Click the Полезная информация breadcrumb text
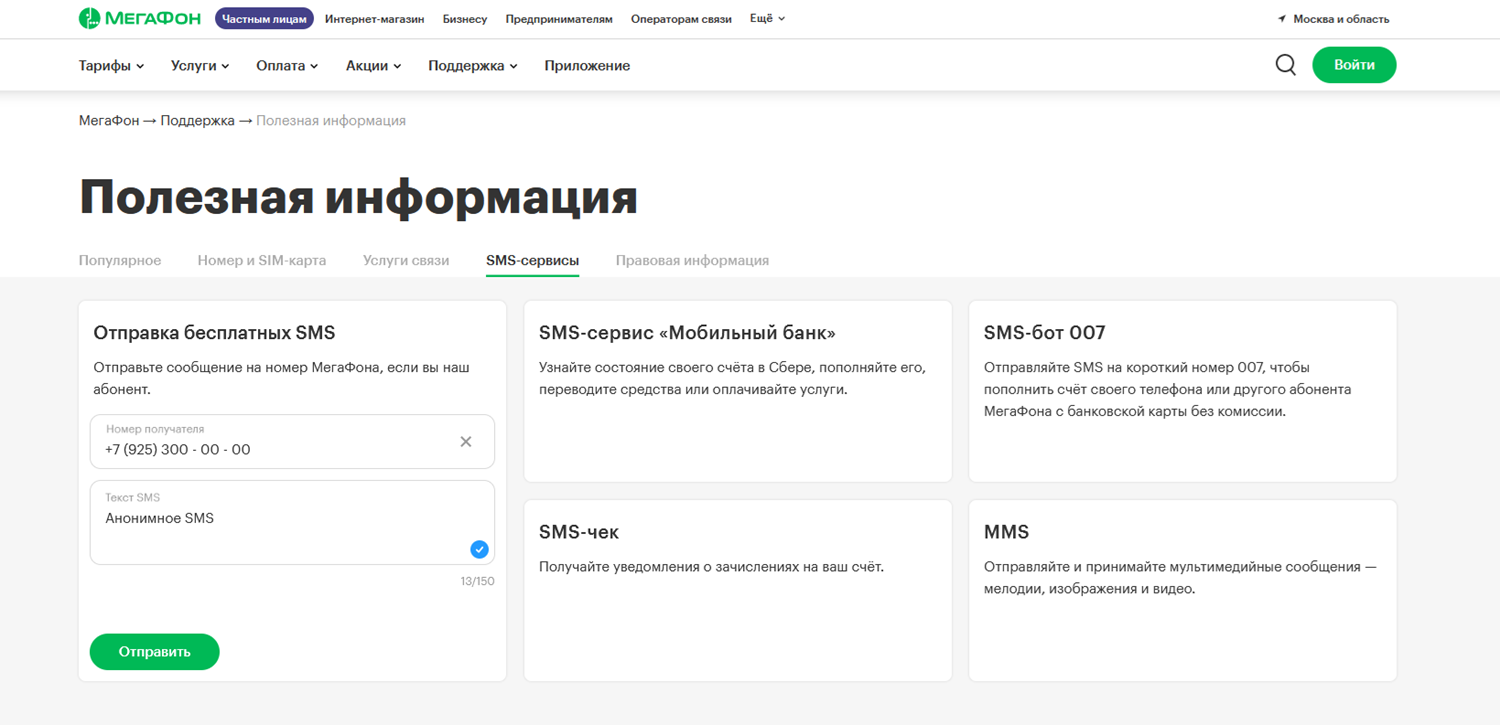This screenshot has width=1500, height=725. click(x=331, y=120)
